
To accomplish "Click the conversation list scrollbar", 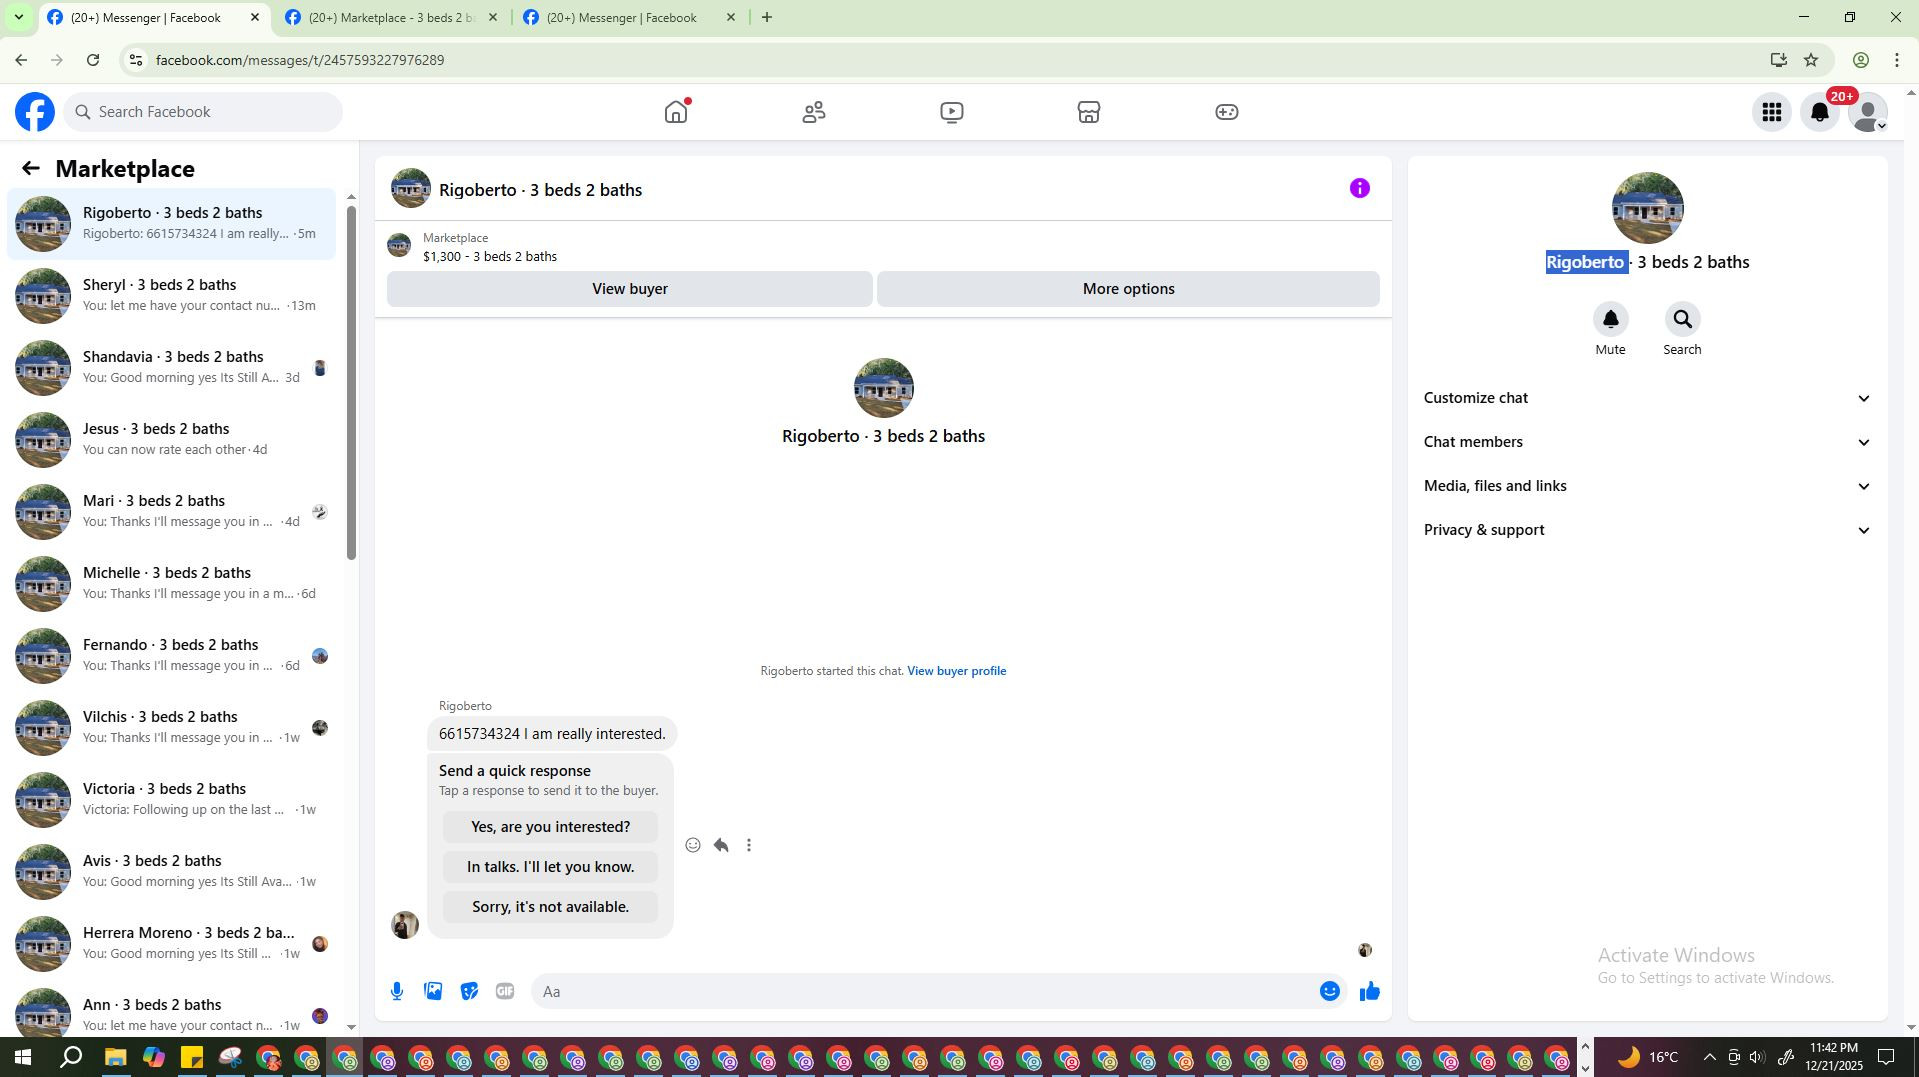I will pyautogui.click(x=351, y=382).
